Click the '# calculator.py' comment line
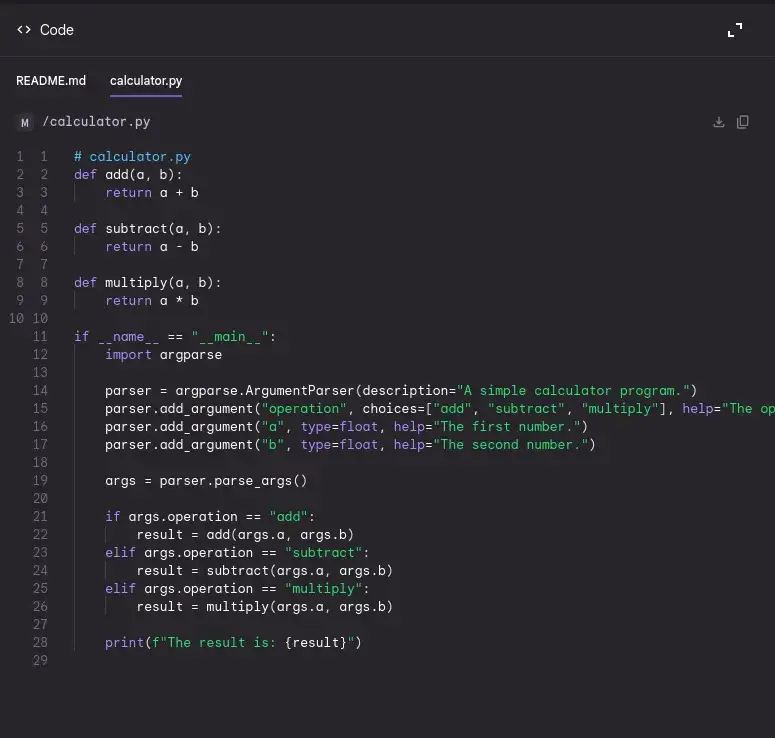 (x=132, y=157)
